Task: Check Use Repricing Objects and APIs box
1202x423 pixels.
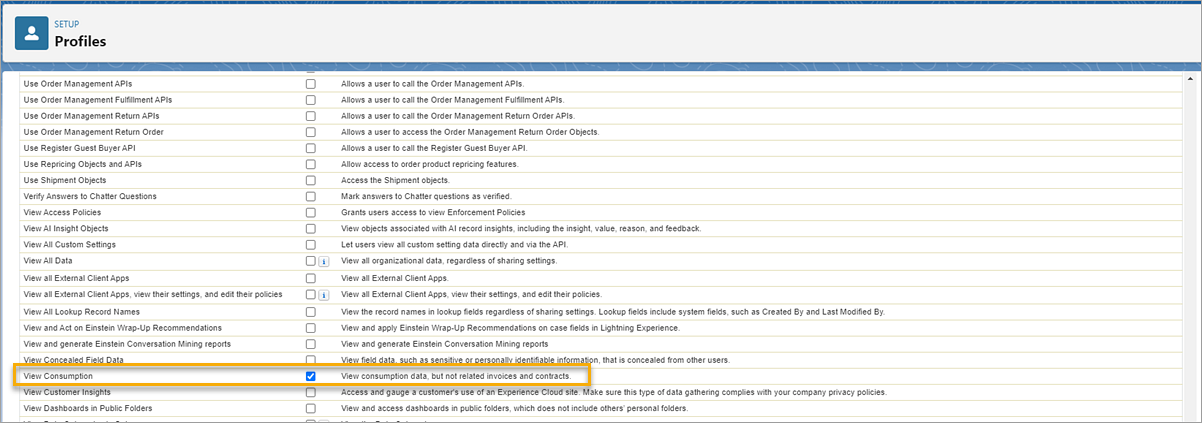Action: (x=310, y=164)
